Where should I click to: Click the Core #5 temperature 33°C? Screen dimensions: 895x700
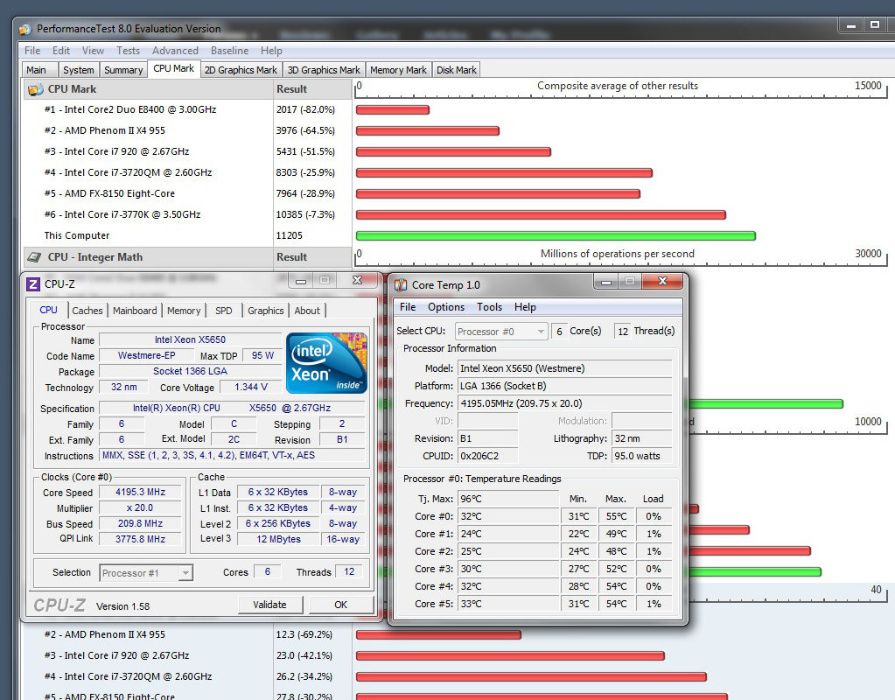click(508, 604)
